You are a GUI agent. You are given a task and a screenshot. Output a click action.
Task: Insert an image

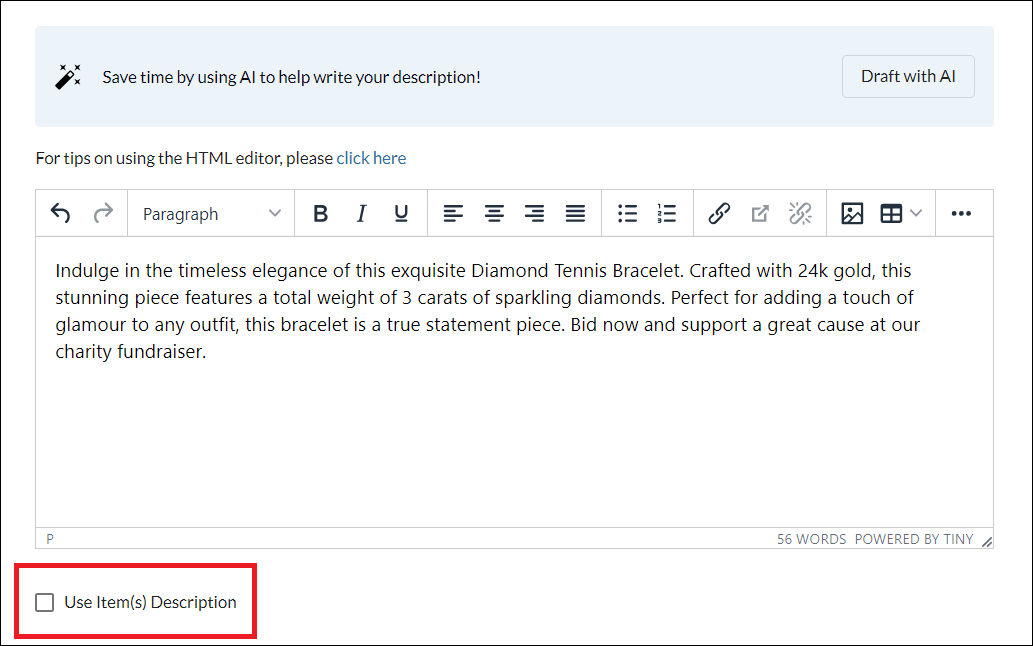(x=851, y=213)
